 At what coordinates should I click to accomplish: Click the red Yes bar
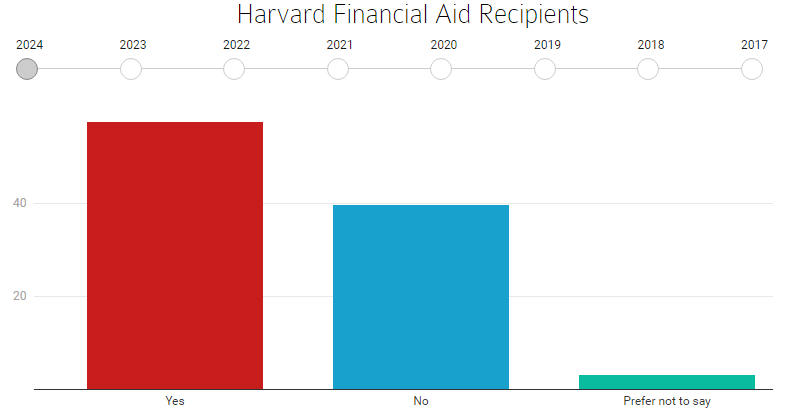(x=175, y=255)
